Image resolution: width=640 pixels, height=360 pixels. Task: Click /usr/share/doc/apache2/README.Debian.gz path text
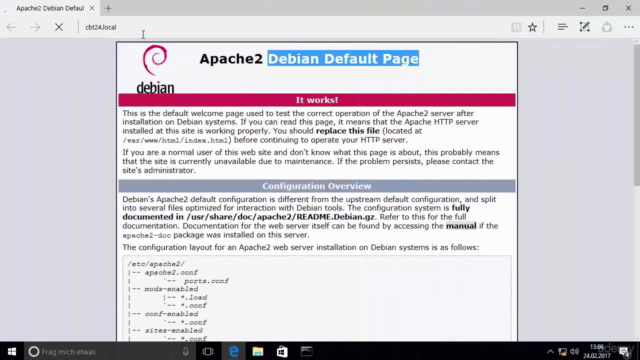click(x=280, y=217)
